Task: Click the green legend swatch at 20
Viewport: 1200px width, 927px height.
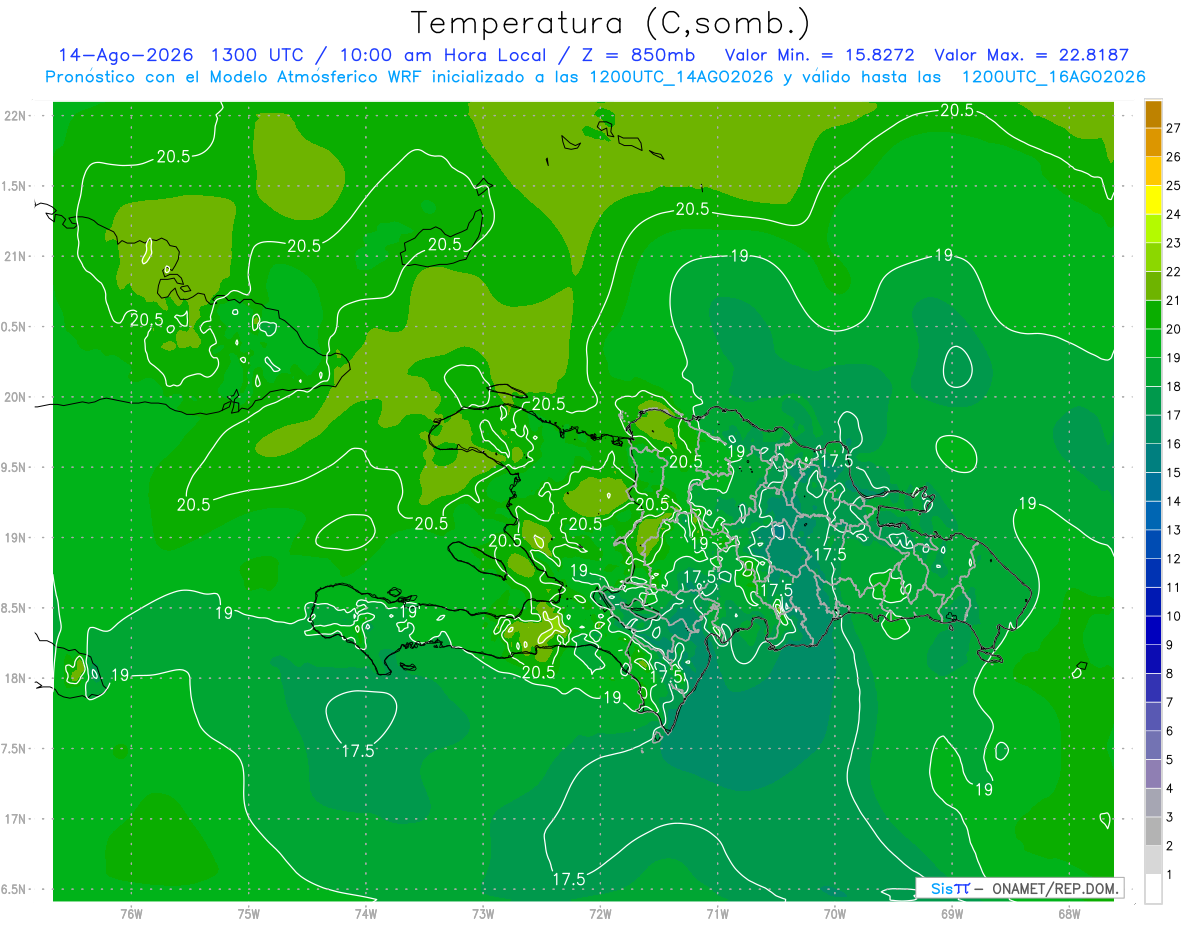Action: [1153, 316]
